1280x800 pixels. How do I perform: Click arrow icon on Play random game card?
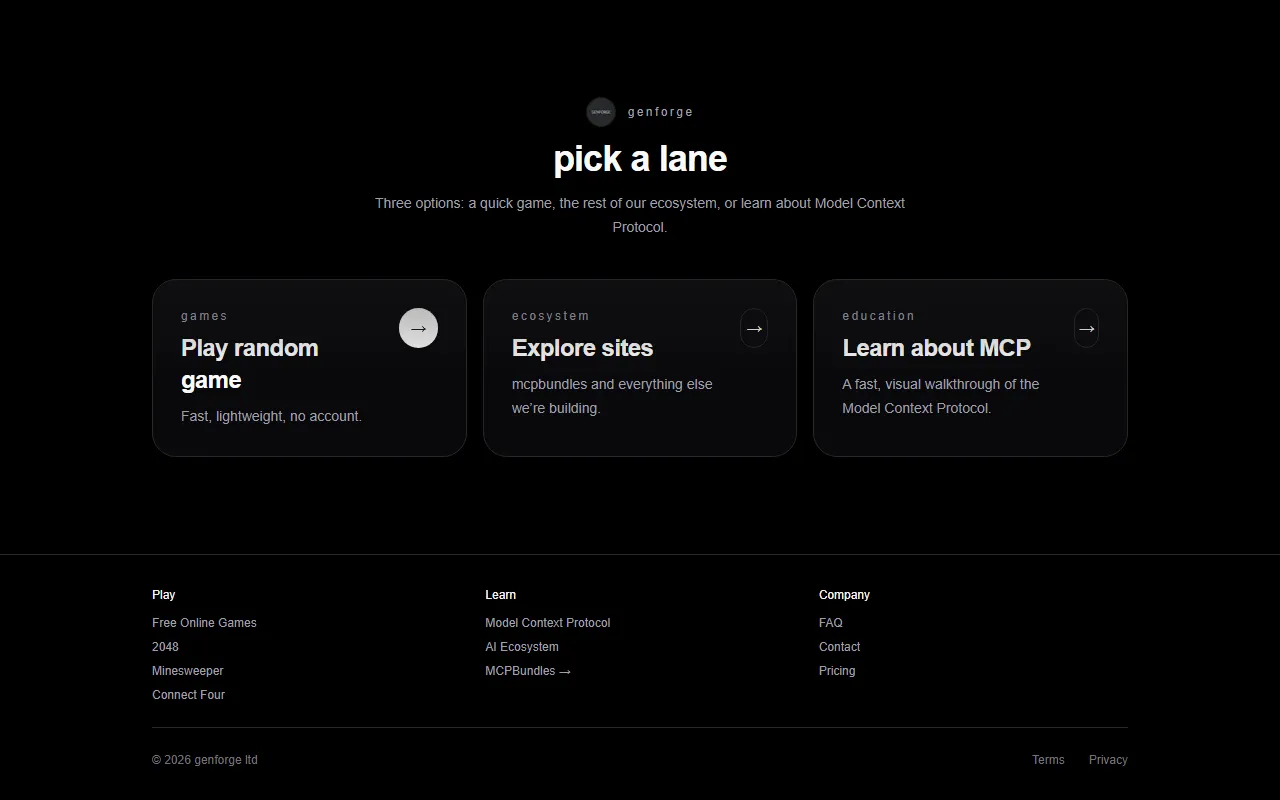(418, 328)
